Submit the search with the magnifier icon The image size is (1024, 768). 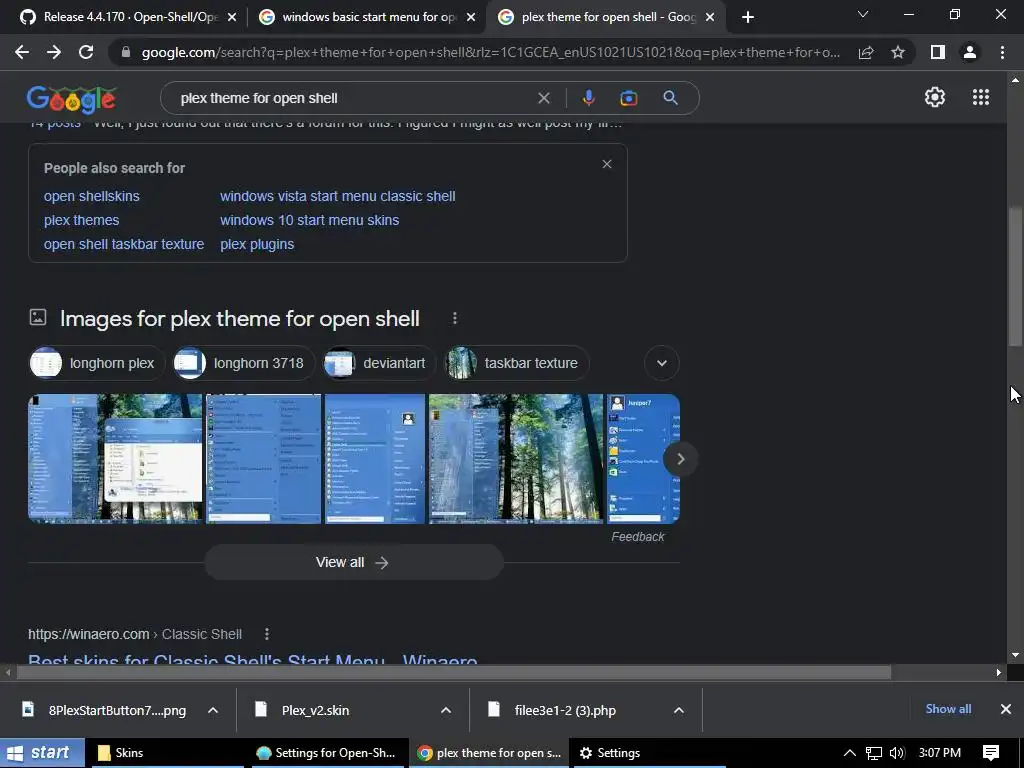pos(670,98)
